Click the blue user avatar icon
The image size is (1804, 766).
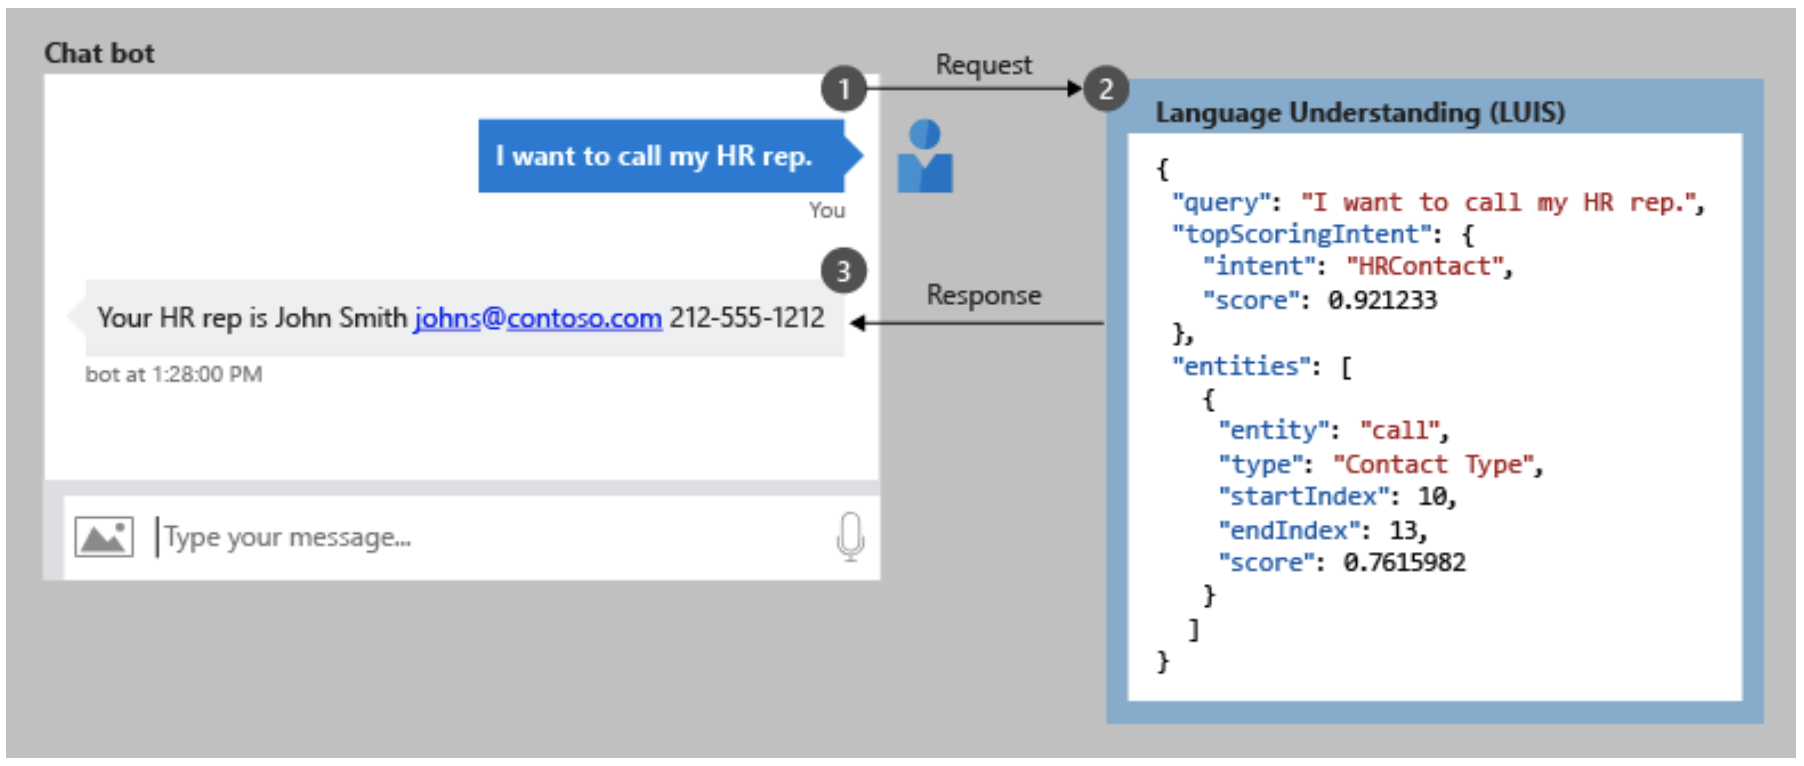point(925,157)
